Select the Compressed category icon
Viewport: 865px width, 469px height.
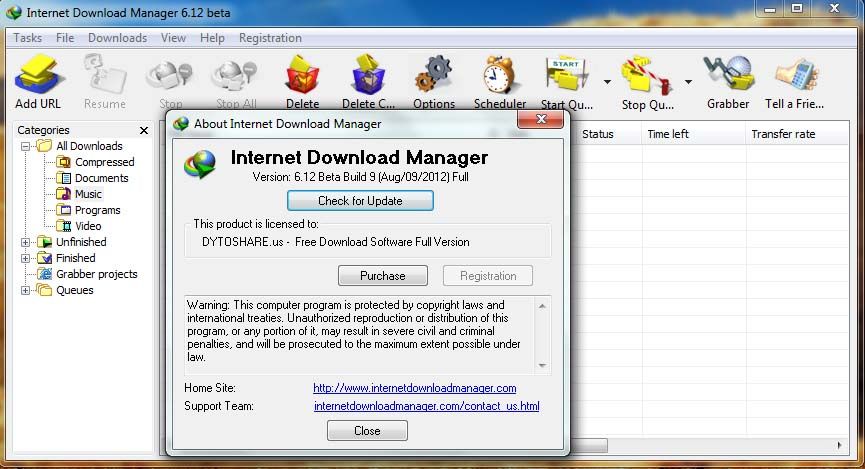pos(64,162)
